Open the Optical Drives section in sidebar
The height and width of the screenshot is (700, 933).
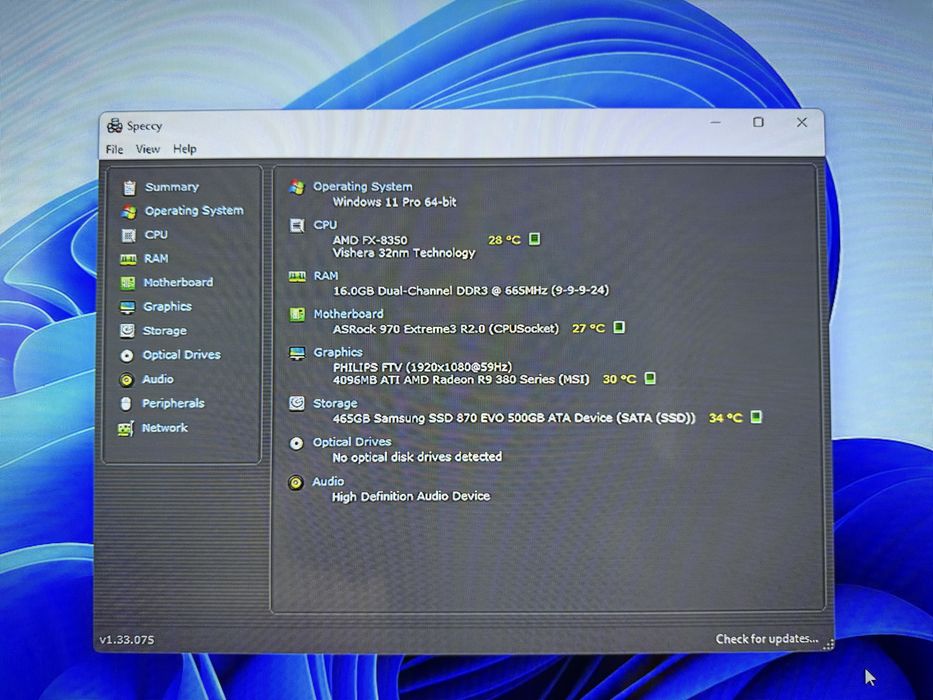(181, 355)
